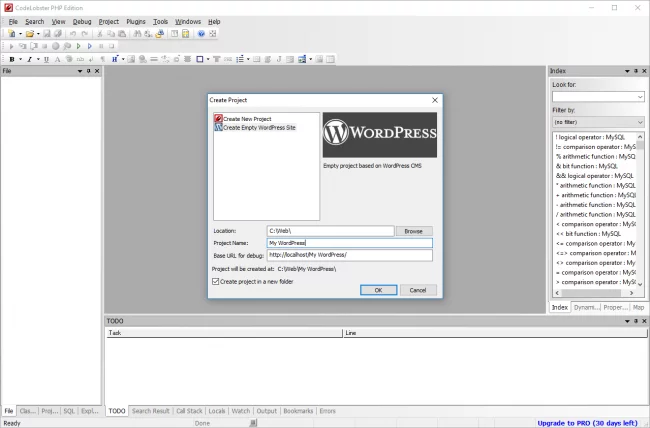The height and width of the screenshot is (428, 650).
Task: Click the Project Name input field
Action: pyautogui.click(x=349, y=243)
